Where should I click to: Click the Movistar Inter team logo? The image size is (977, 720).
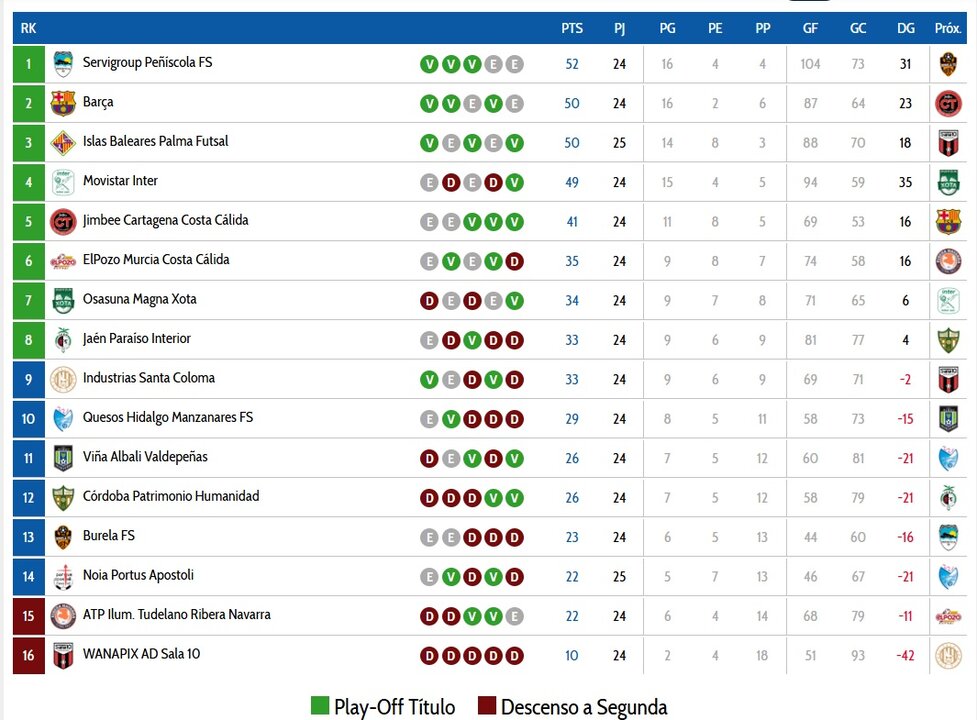(63, 182)
